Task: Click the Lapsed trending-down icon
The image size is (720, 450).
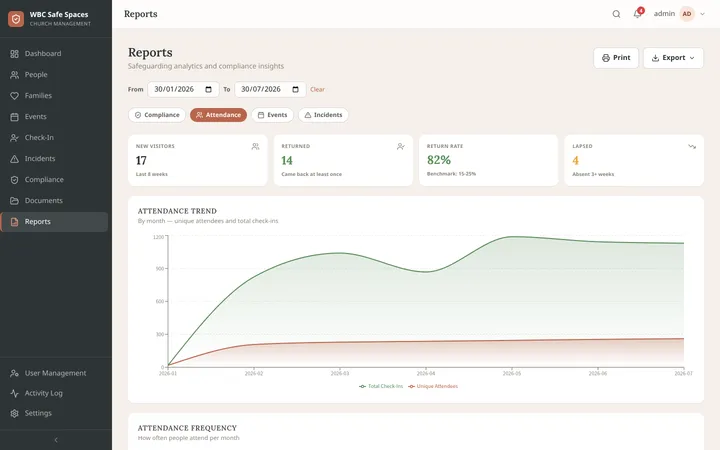Action: pyautogui.click(x=692, y=146)
